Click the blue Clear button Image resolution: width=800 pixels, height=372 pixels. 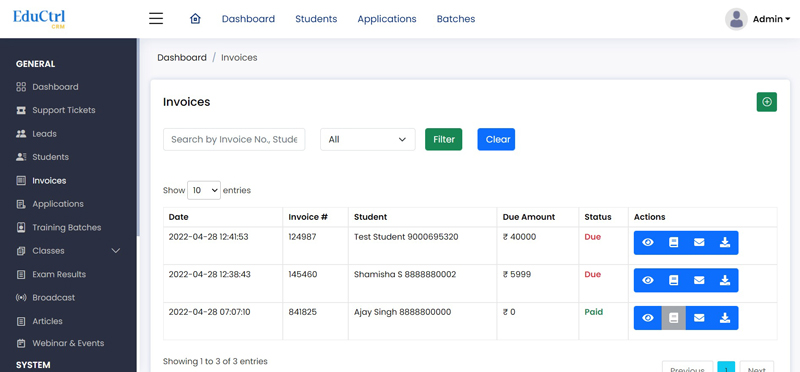coord(496,139)
